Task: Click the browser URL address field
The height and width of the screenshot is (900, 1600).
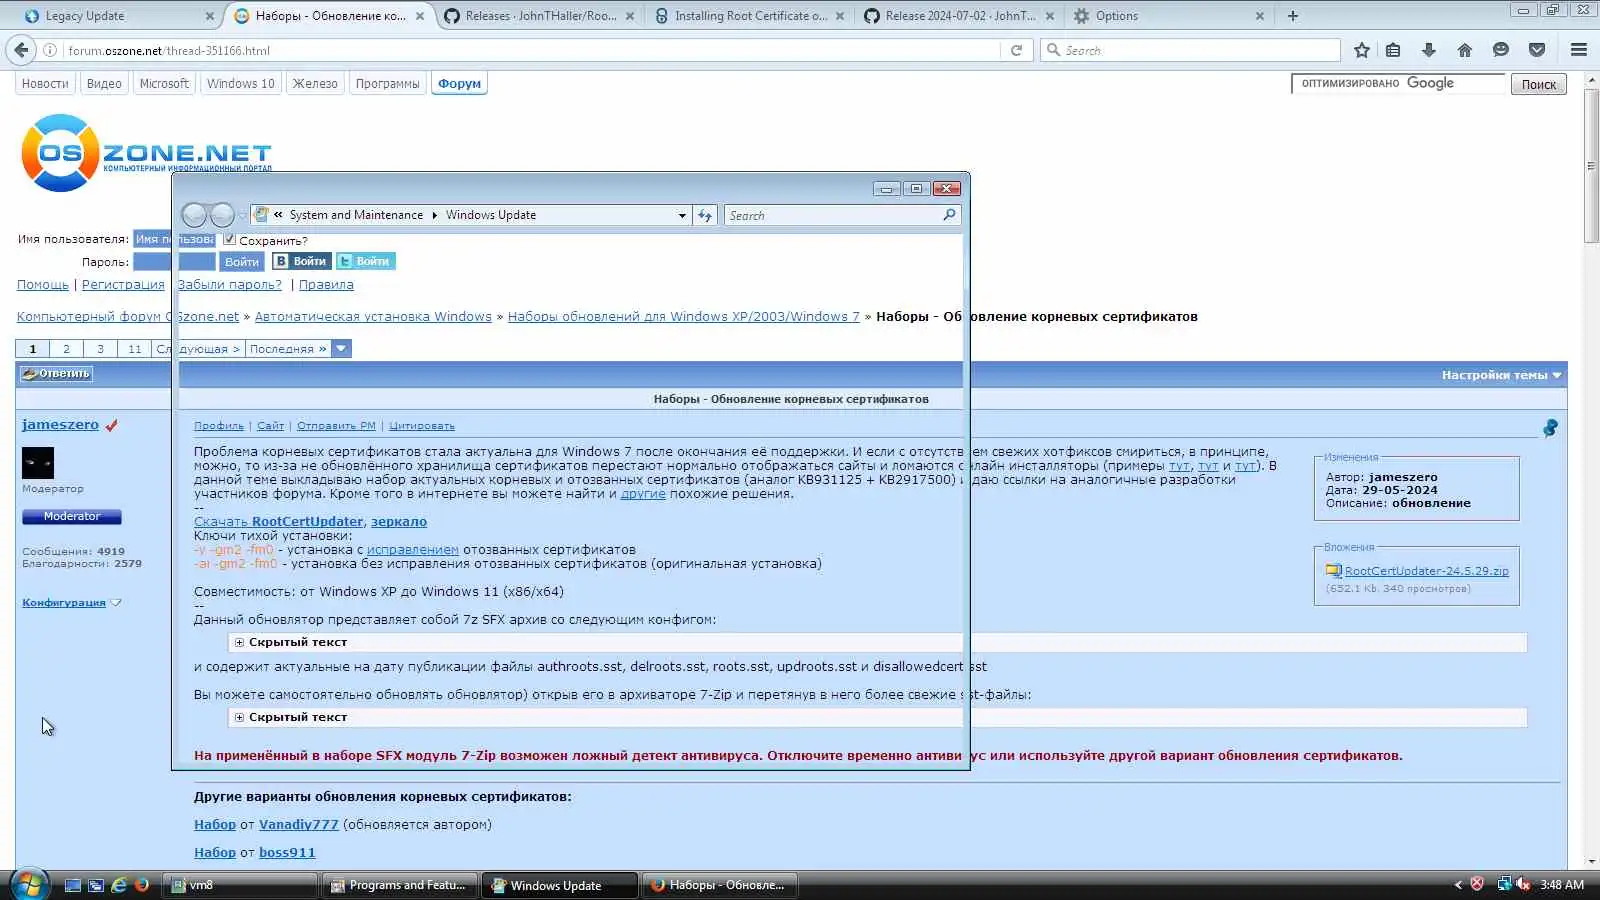Action: [x=530, y=50]
